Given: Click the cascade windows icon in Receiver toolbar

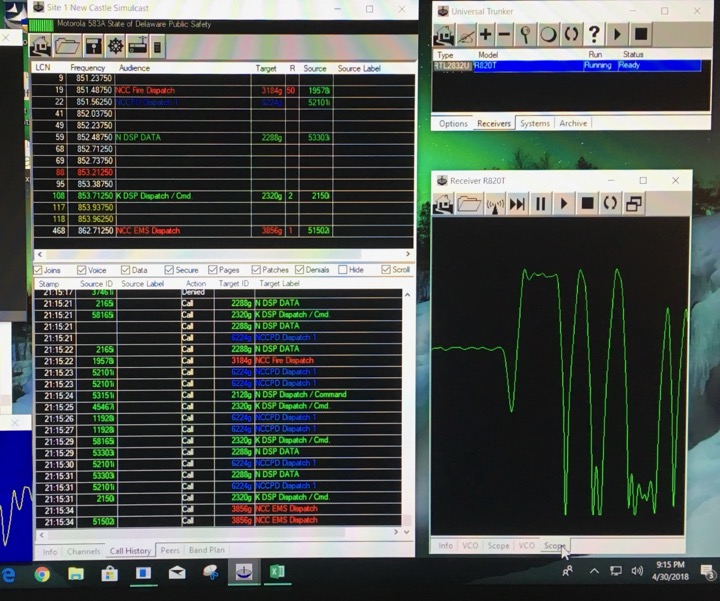Looking at the screenshot, I should [633, 203].
